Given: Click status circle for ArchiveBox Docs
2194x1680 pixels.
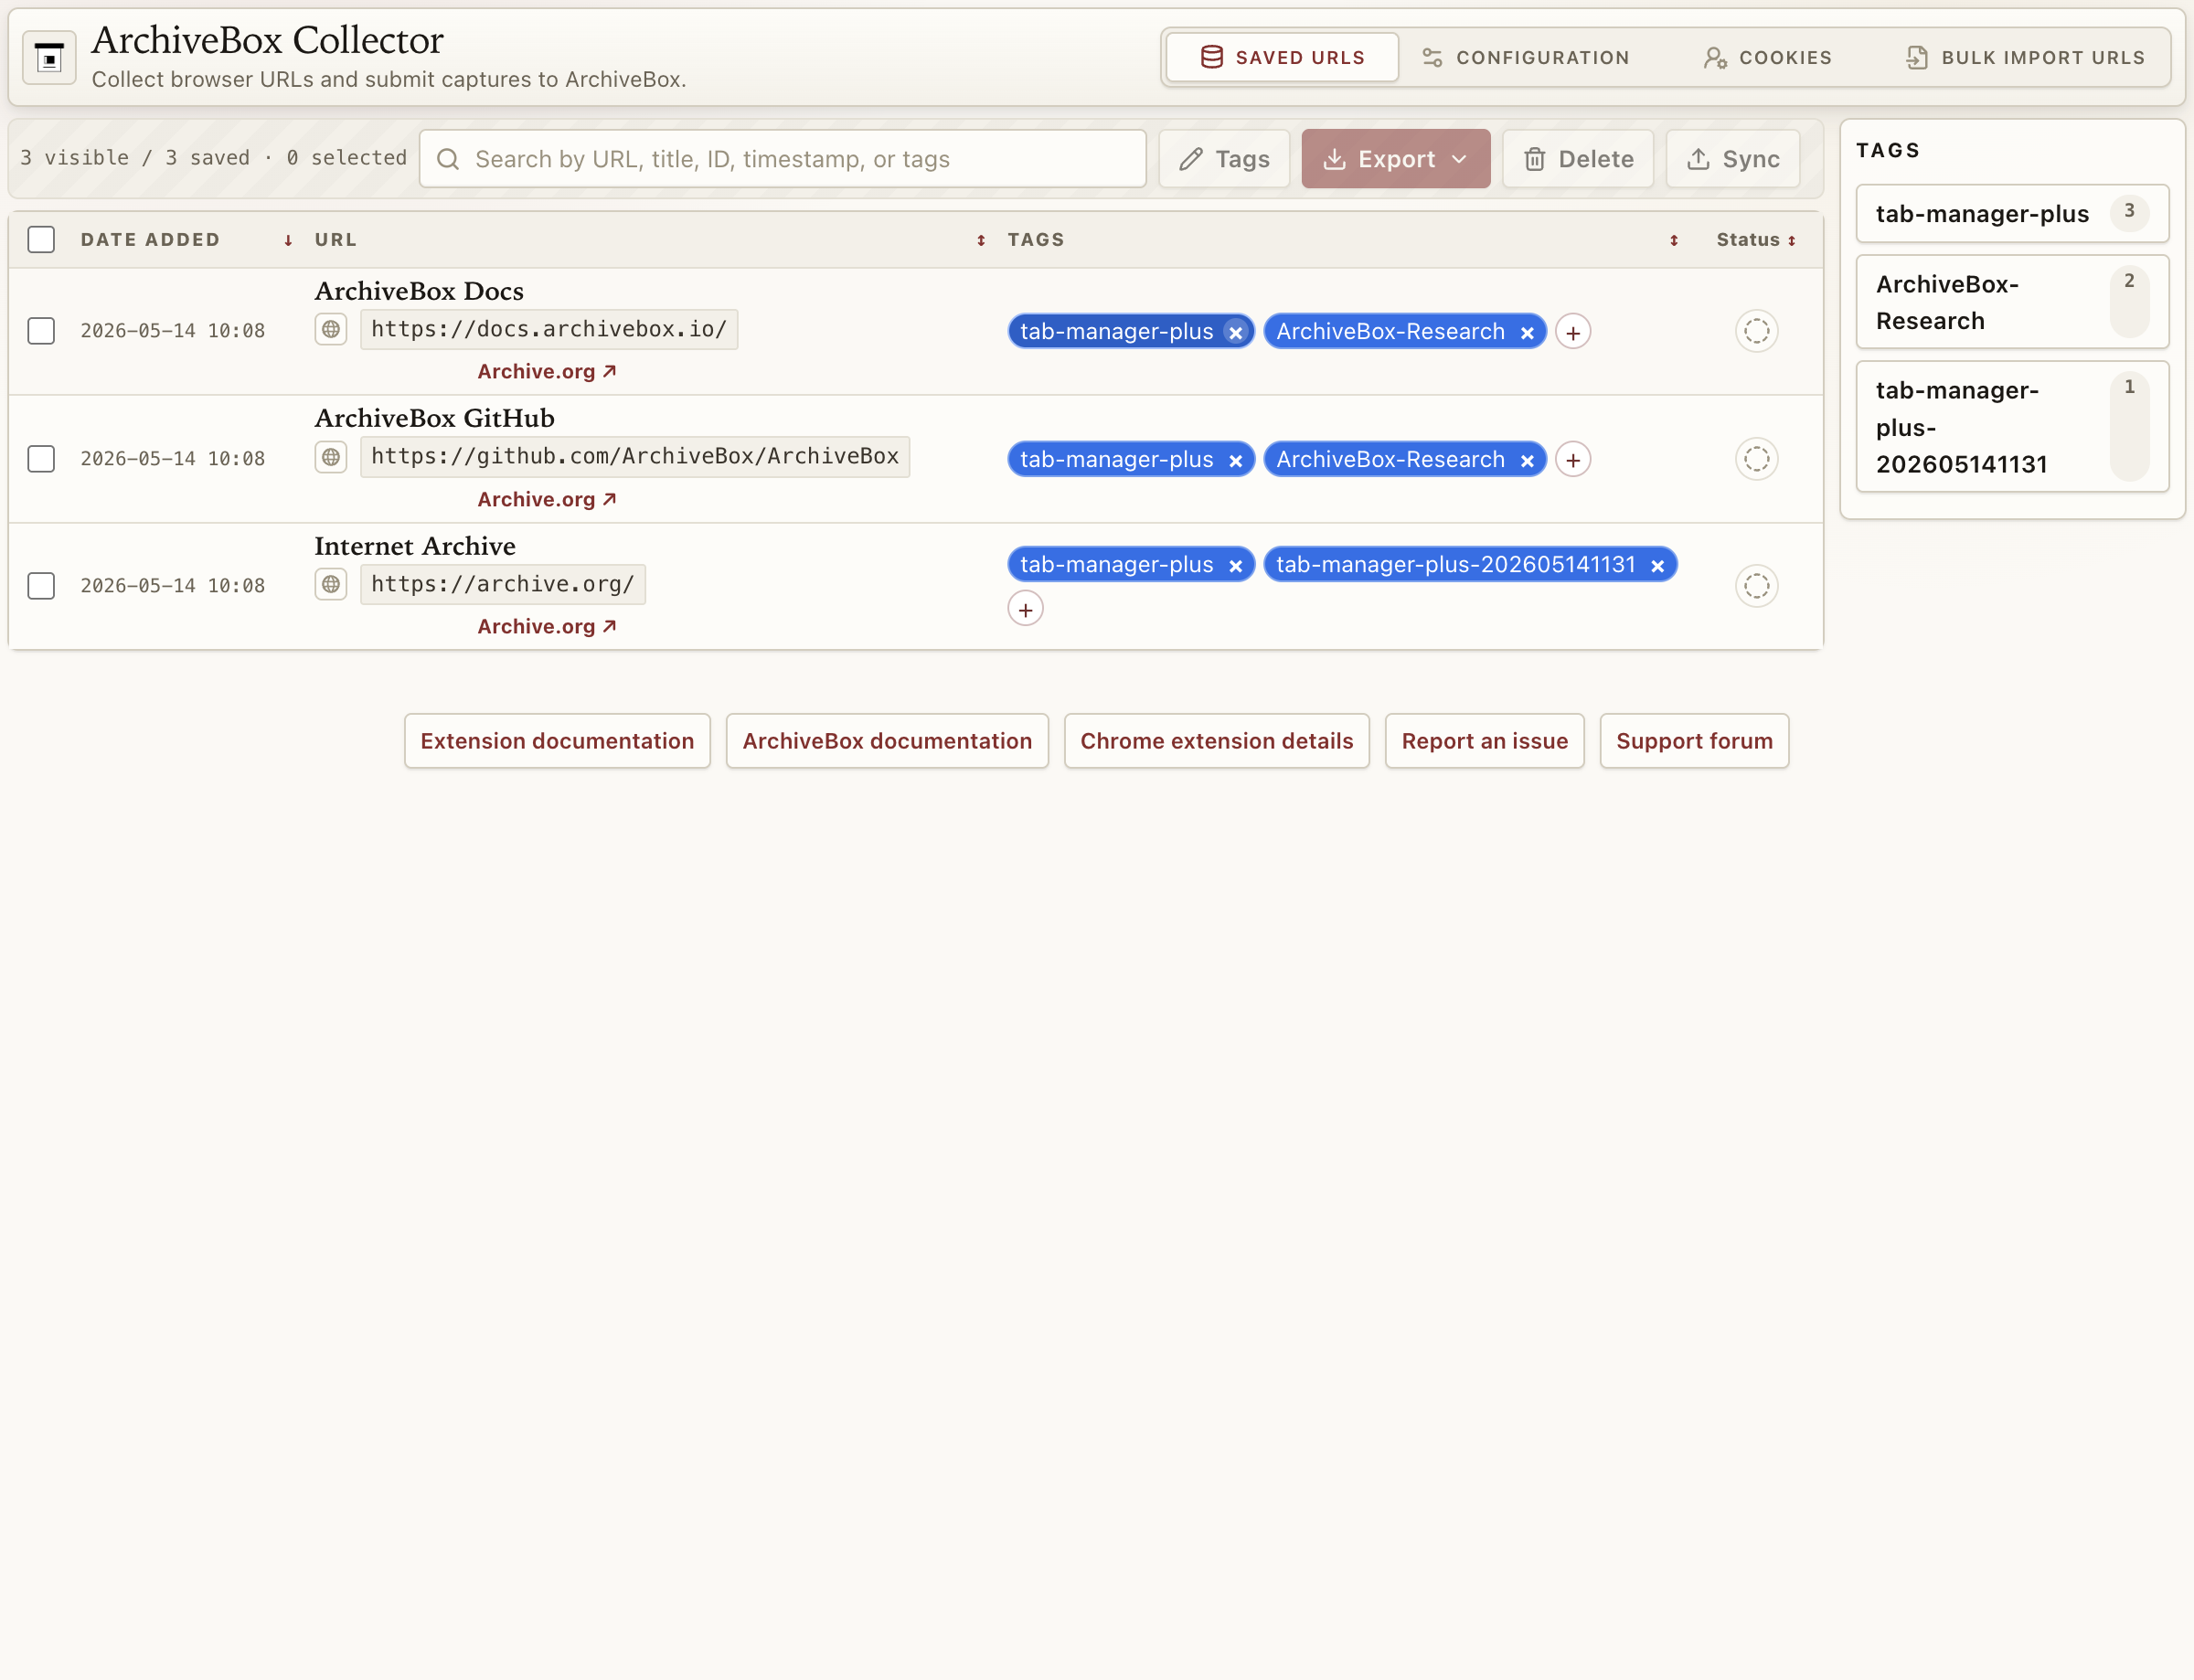Looking at the screenshot, I should [1756, 331].
